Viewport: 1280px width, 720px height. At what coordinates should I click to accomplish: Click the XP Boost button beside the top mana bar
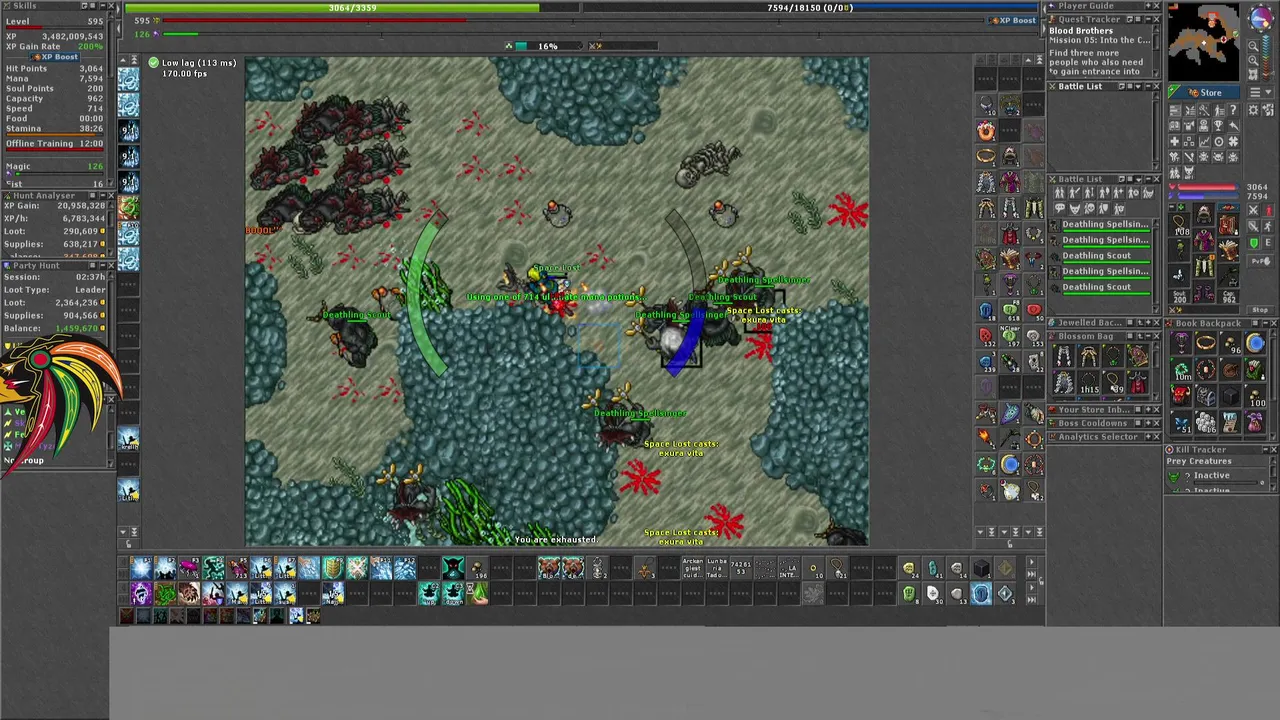pos(1012,20)
